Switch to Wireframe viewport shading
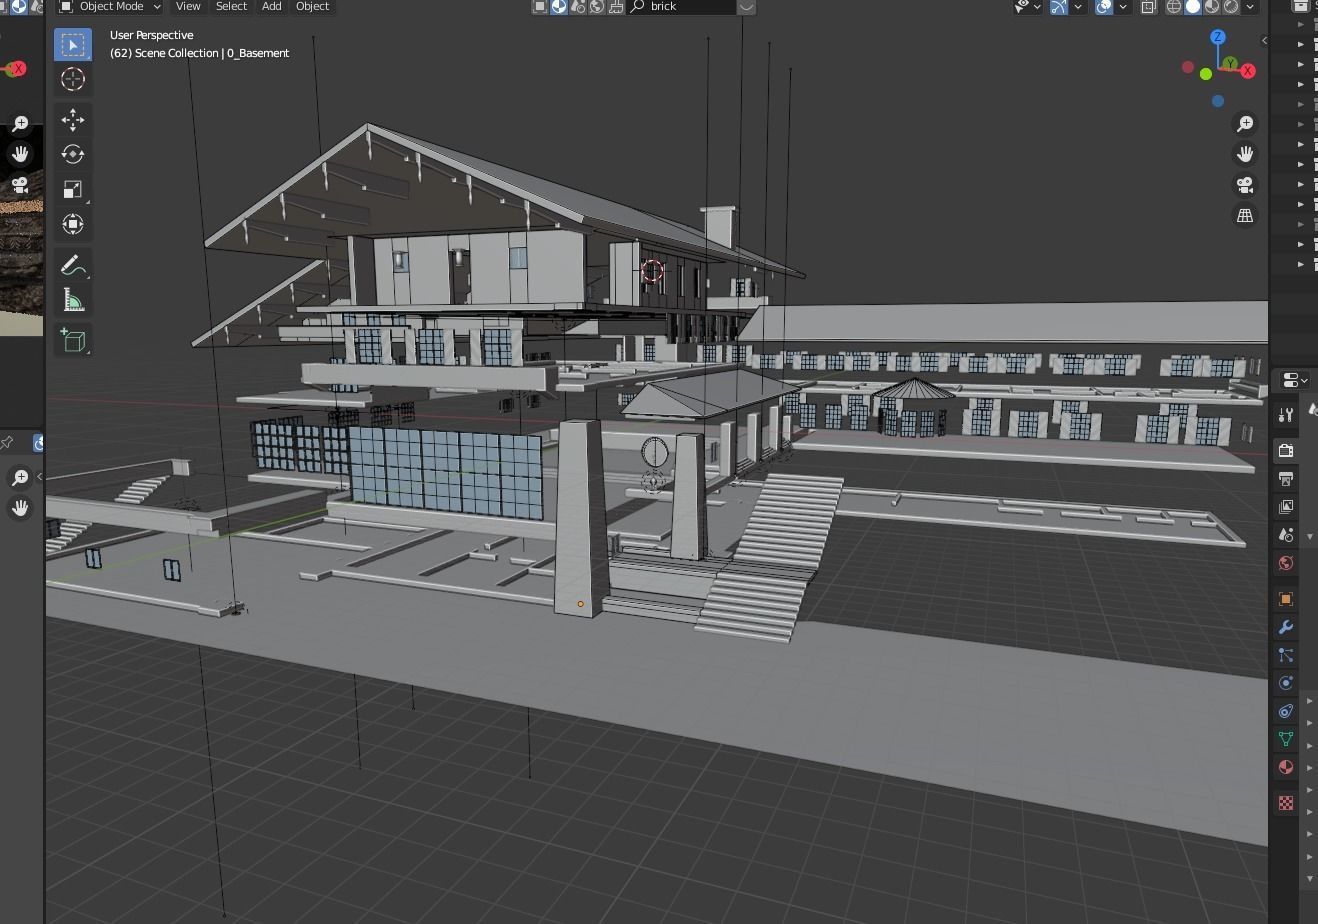The width and height of the screenshot is (1318, 924). (1174, 6)
